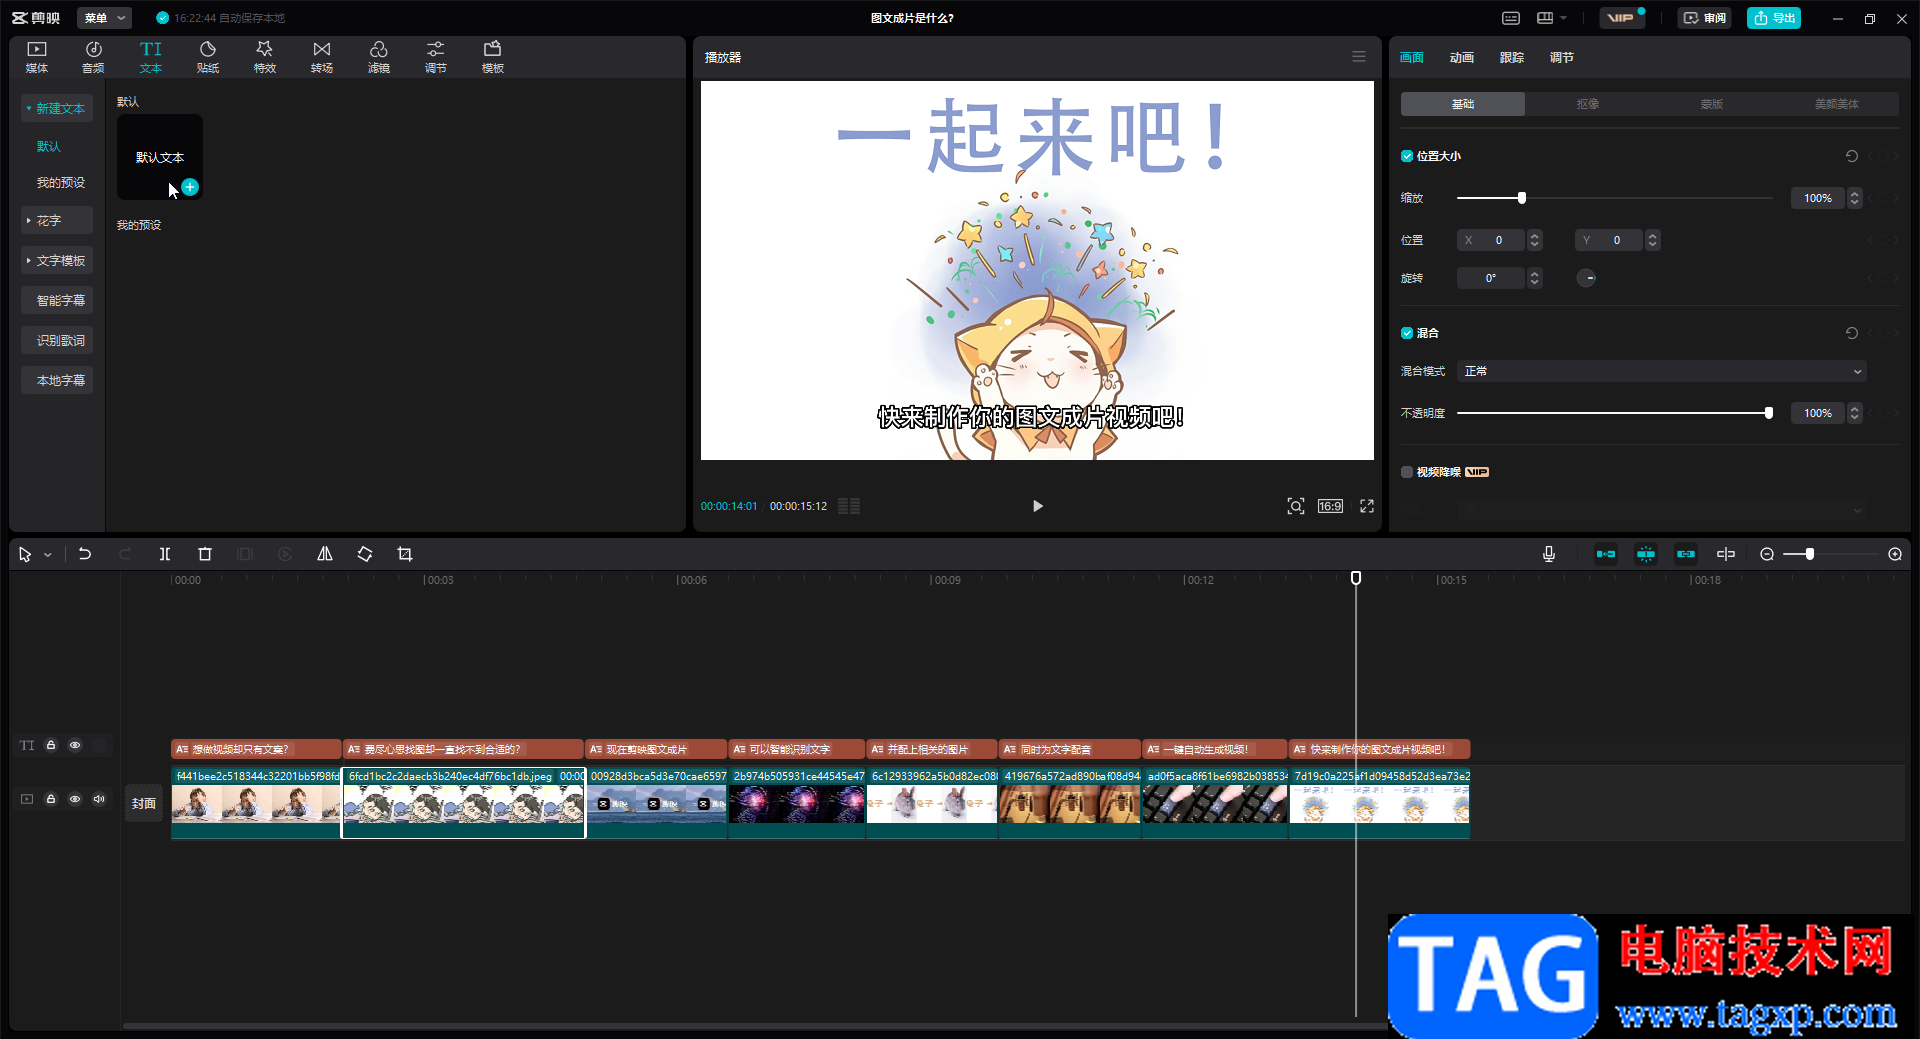Screen dimensions: 1920x1039
Task: Switch to the 动画 tab
Action: click(x=1461, y=58)
